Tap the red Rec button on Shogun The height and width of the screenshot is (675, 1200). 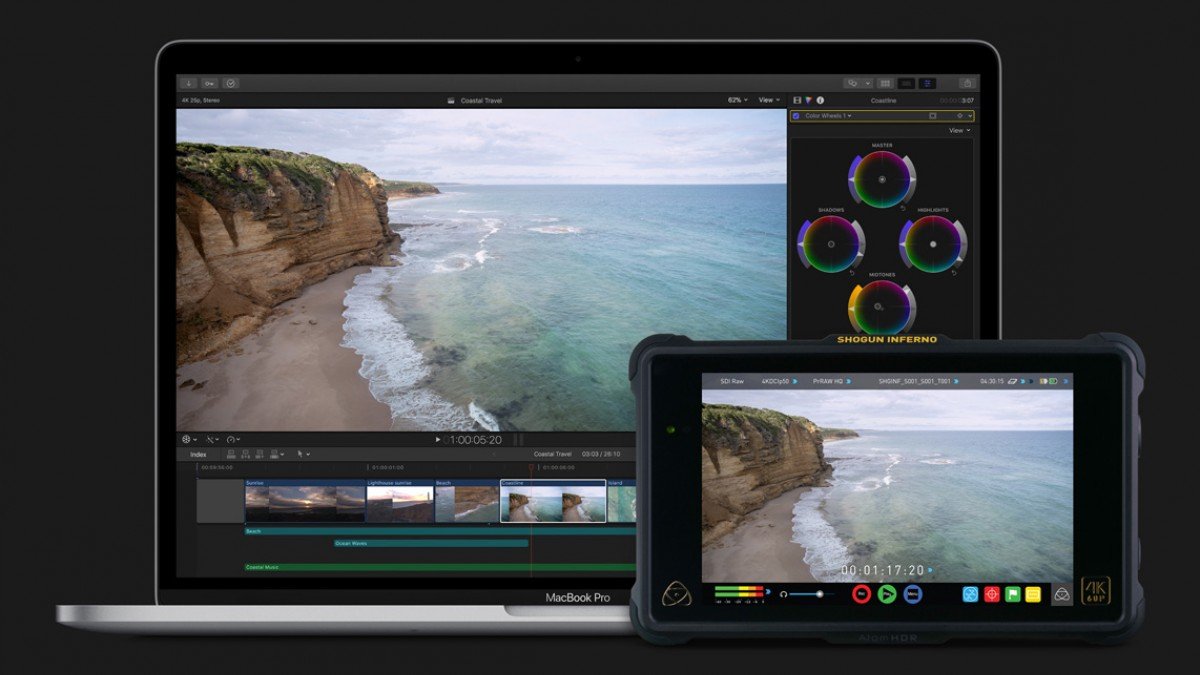pyautogui.click(x=862, y=594)
